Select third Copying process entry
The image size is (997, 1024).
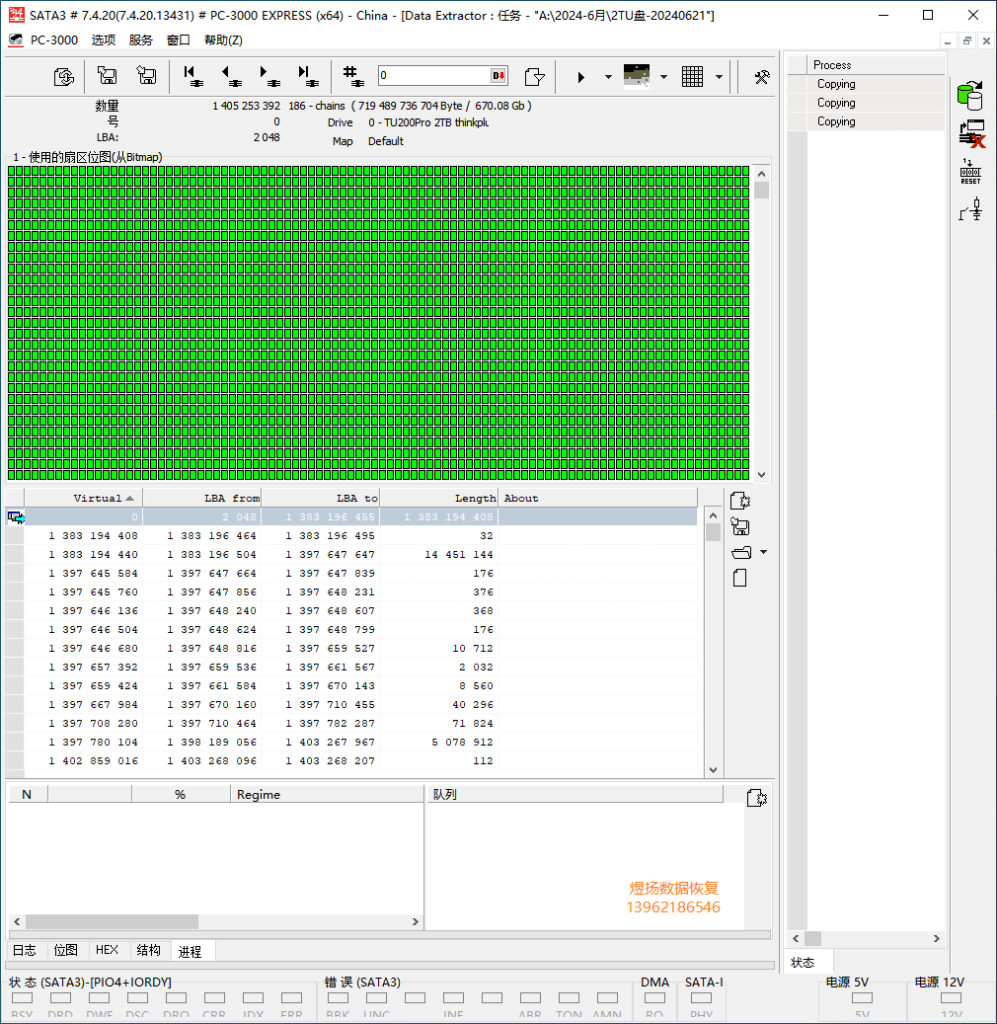[866, 121]
